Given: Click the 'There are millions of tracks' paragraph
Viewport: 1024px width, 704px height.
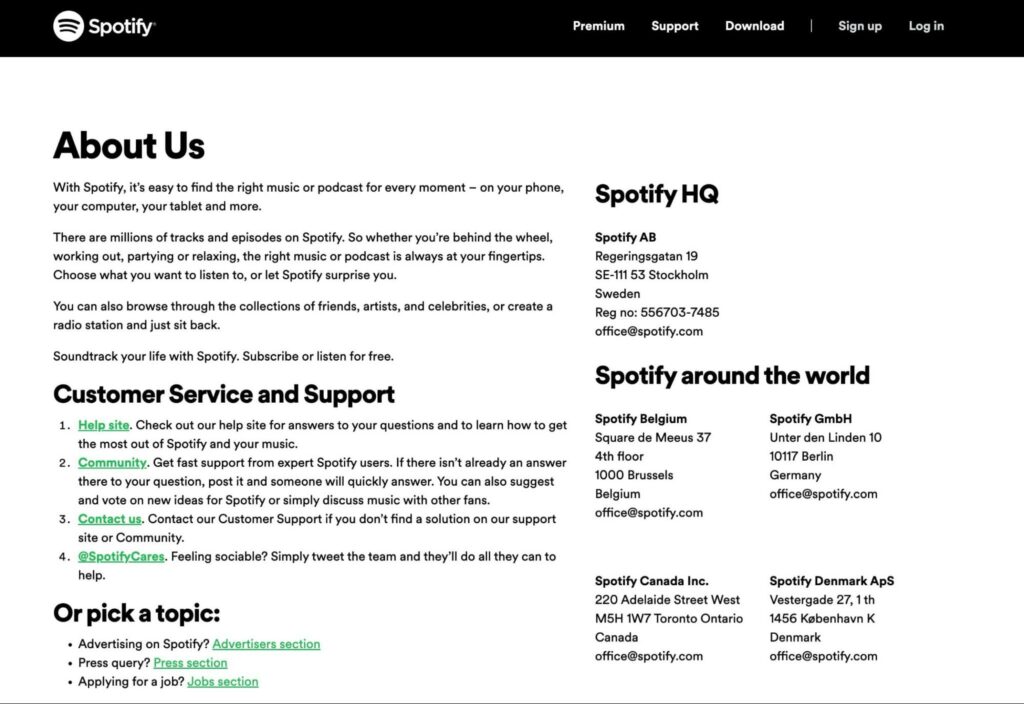Looking at the screenshot, I should click(303, 257).
